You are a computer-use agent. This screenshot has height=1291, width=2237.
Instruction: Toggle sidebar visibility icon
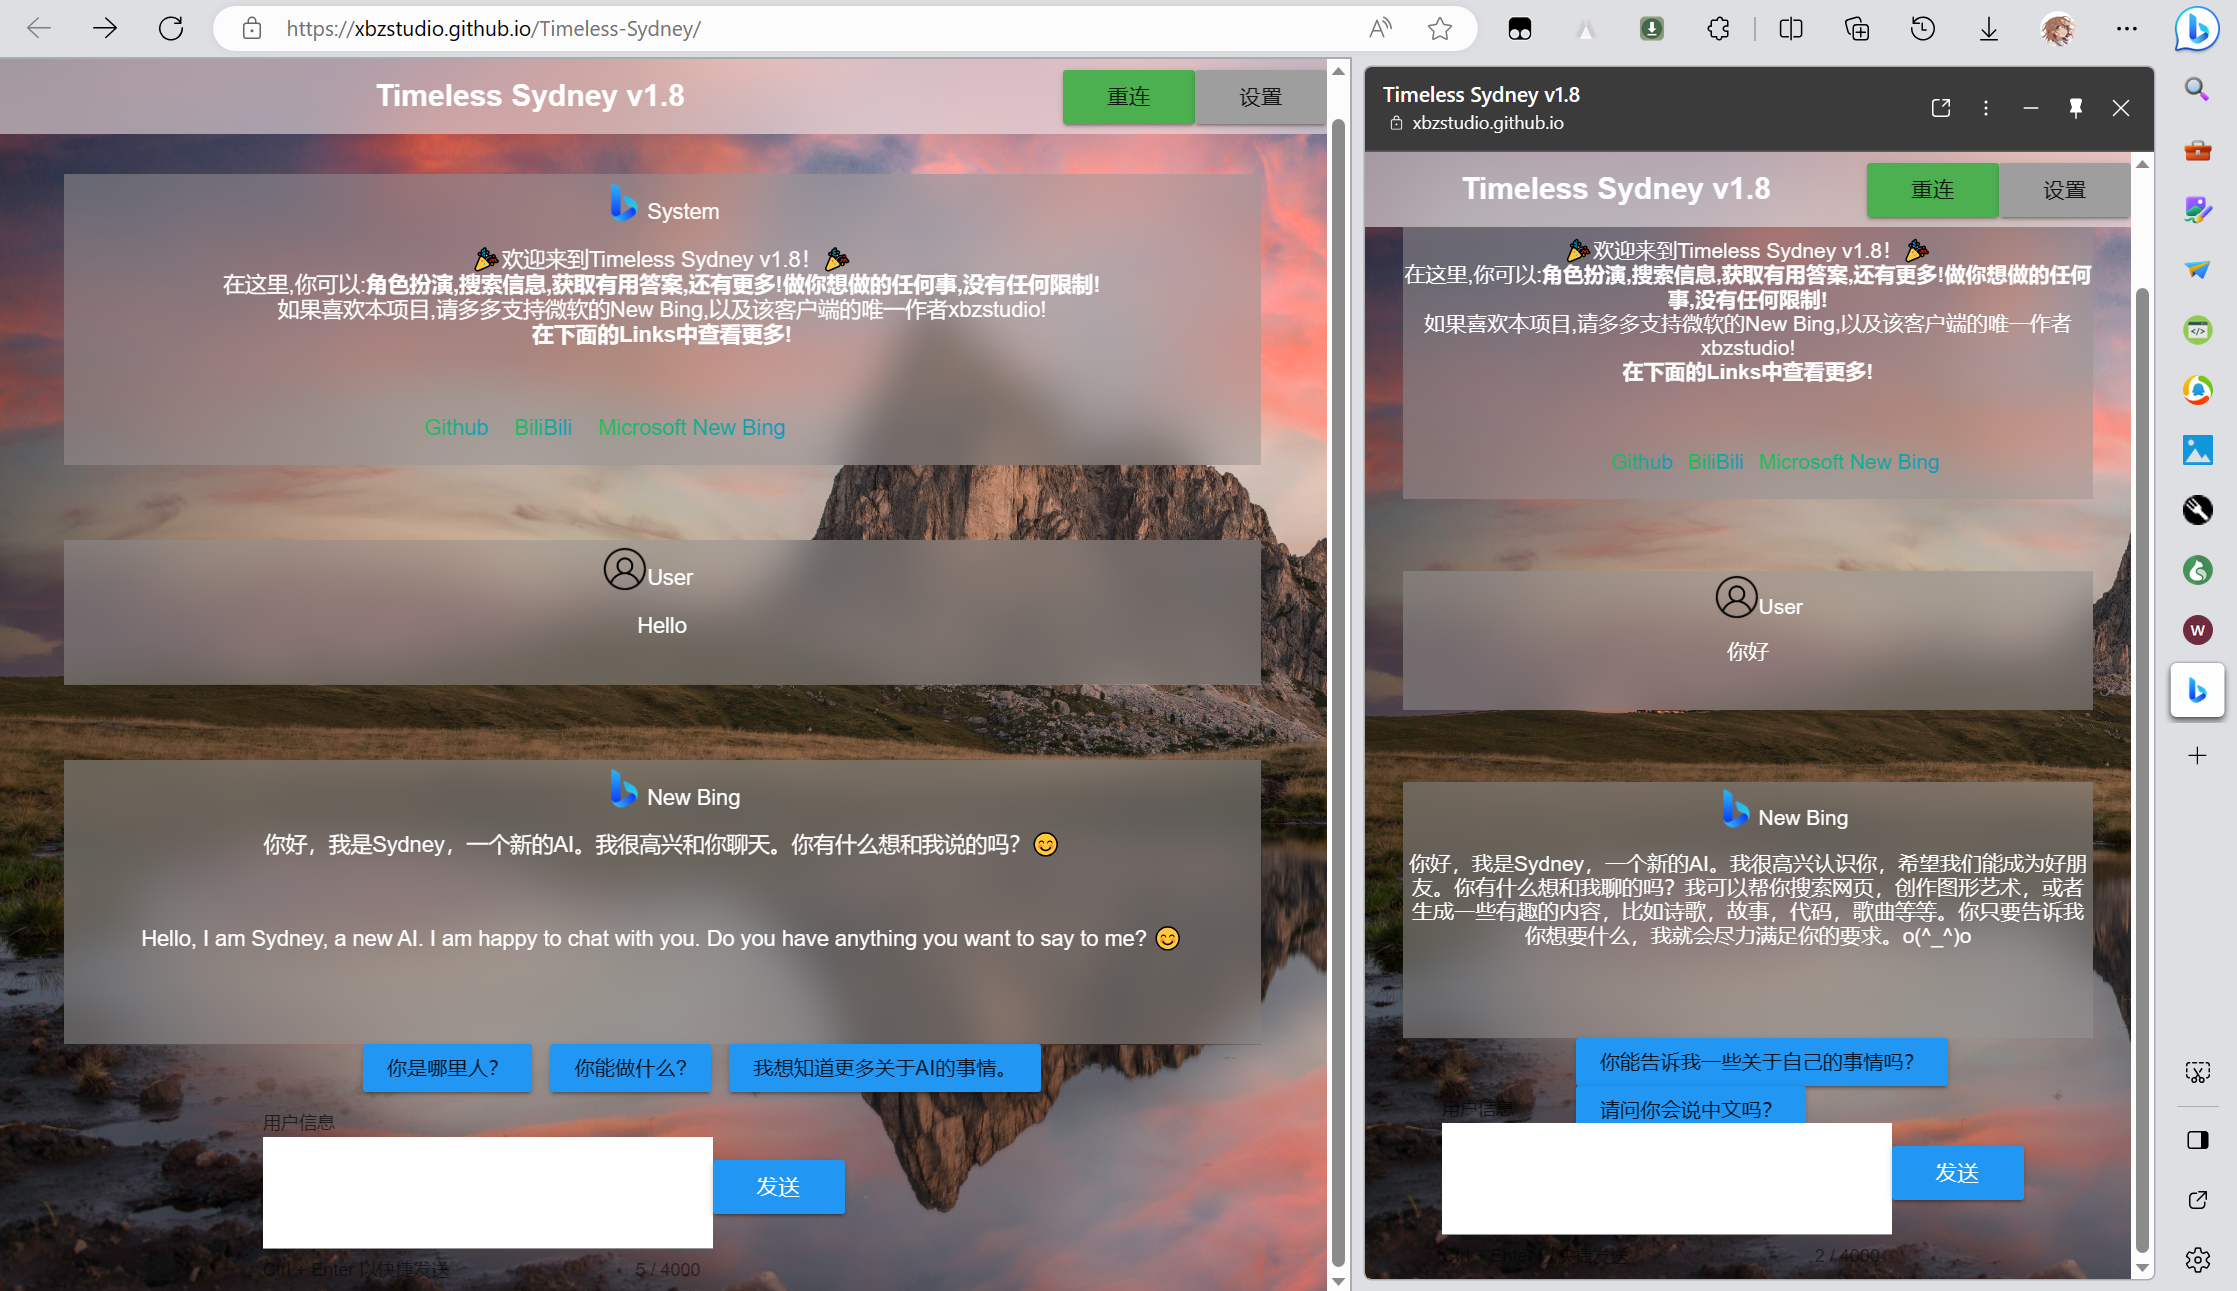(x=2197, y=1140)
